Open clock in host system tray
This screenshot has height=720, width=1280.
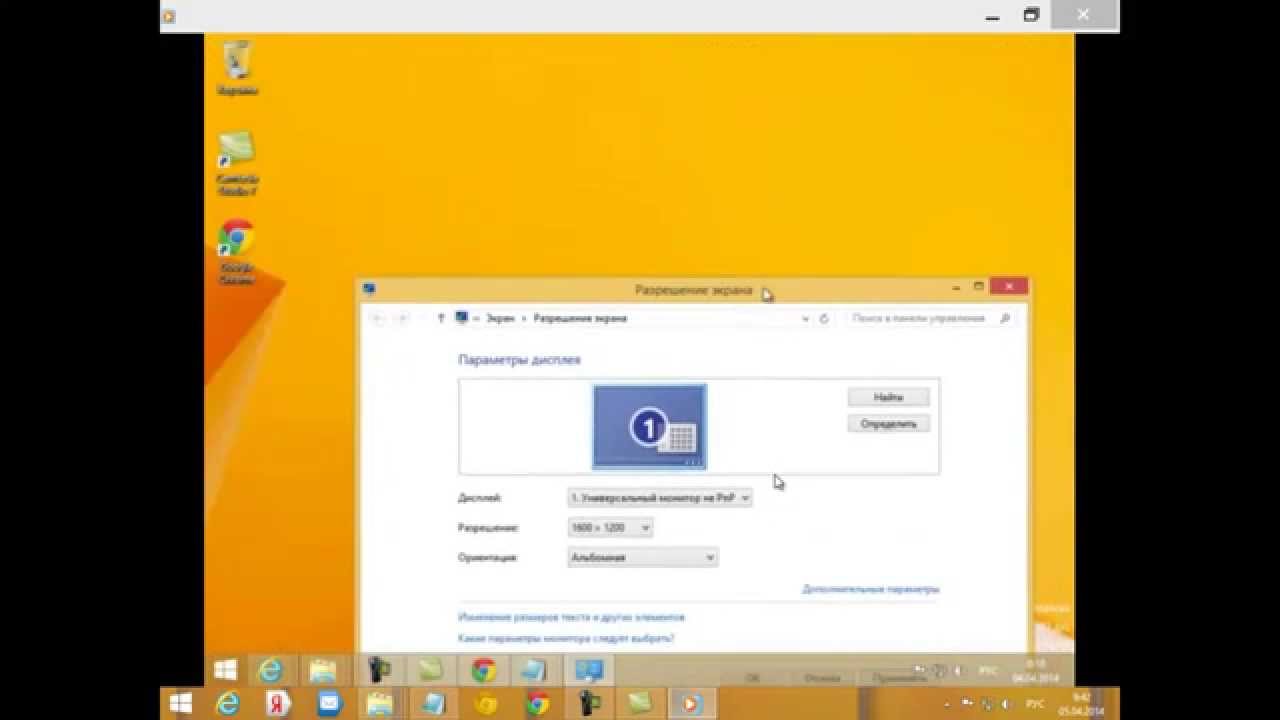[x=1082, y=704]
